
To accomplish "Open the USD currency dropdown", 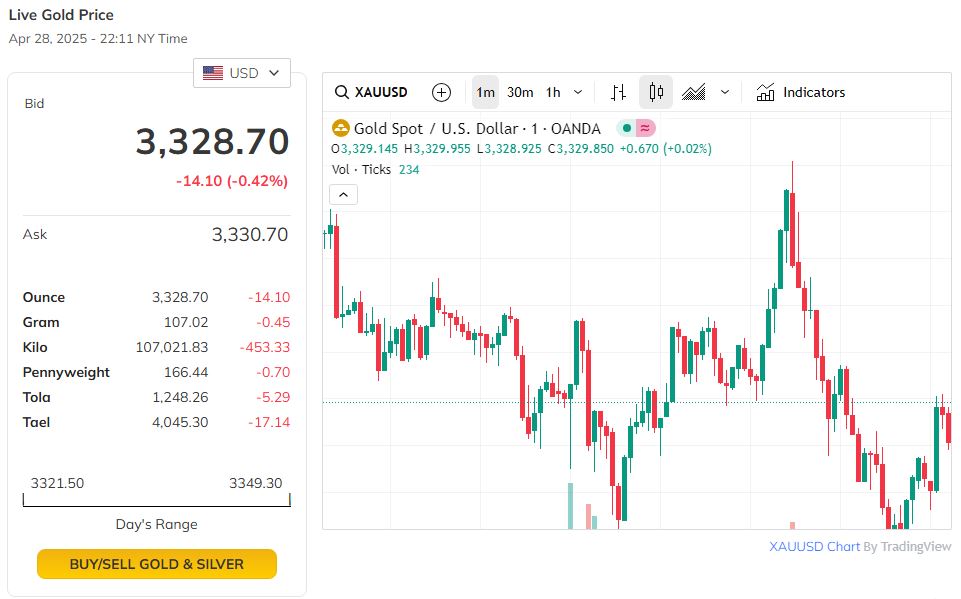I will (242, 73).
